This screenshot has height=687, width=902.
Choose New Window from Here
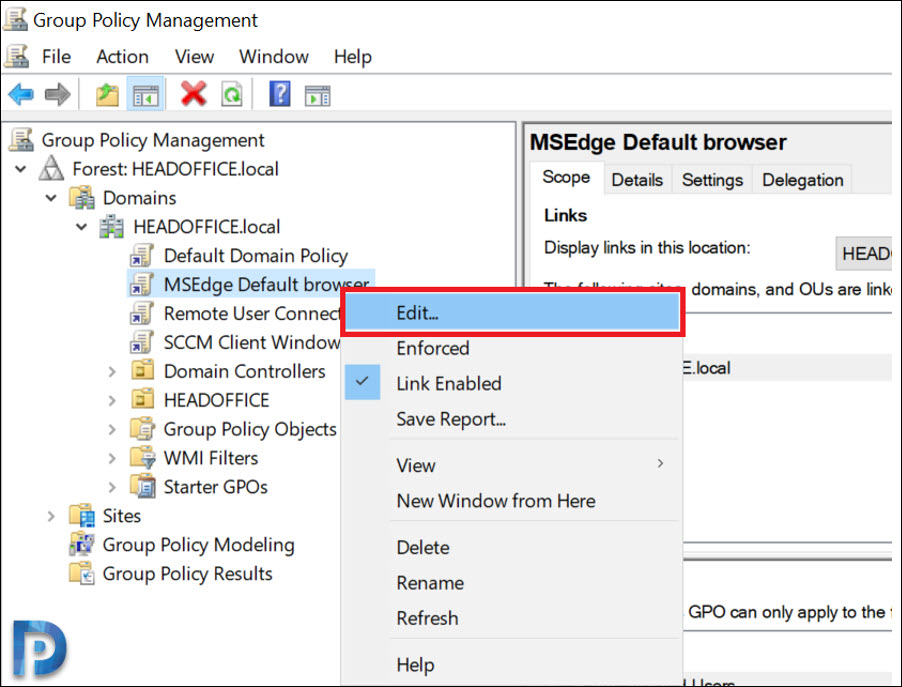tap(496, 501)
